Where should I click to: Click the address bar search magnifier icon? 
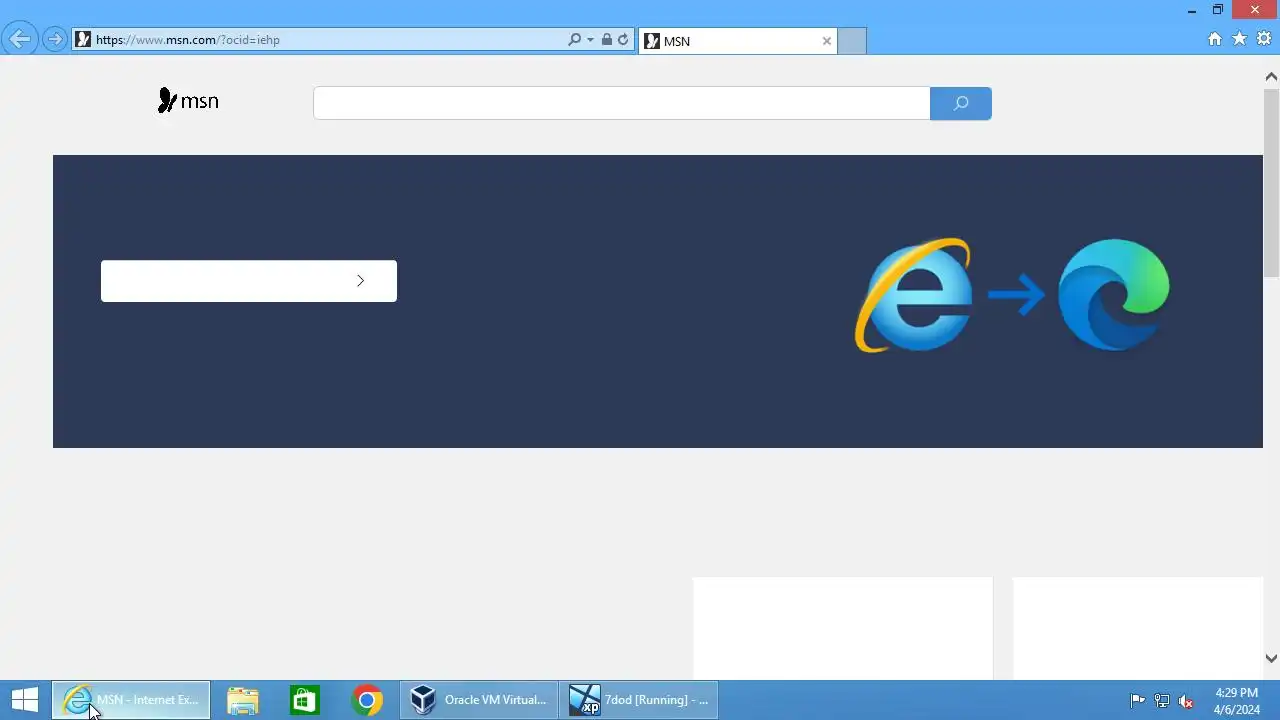pyautogui.click(x=574, y=40)
